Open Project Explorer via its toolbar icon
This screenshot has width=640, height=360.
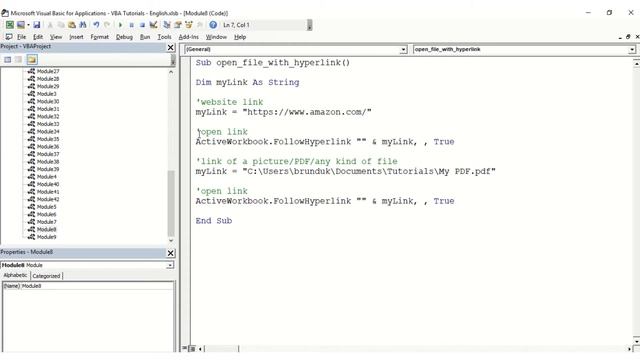pos(167,25)
